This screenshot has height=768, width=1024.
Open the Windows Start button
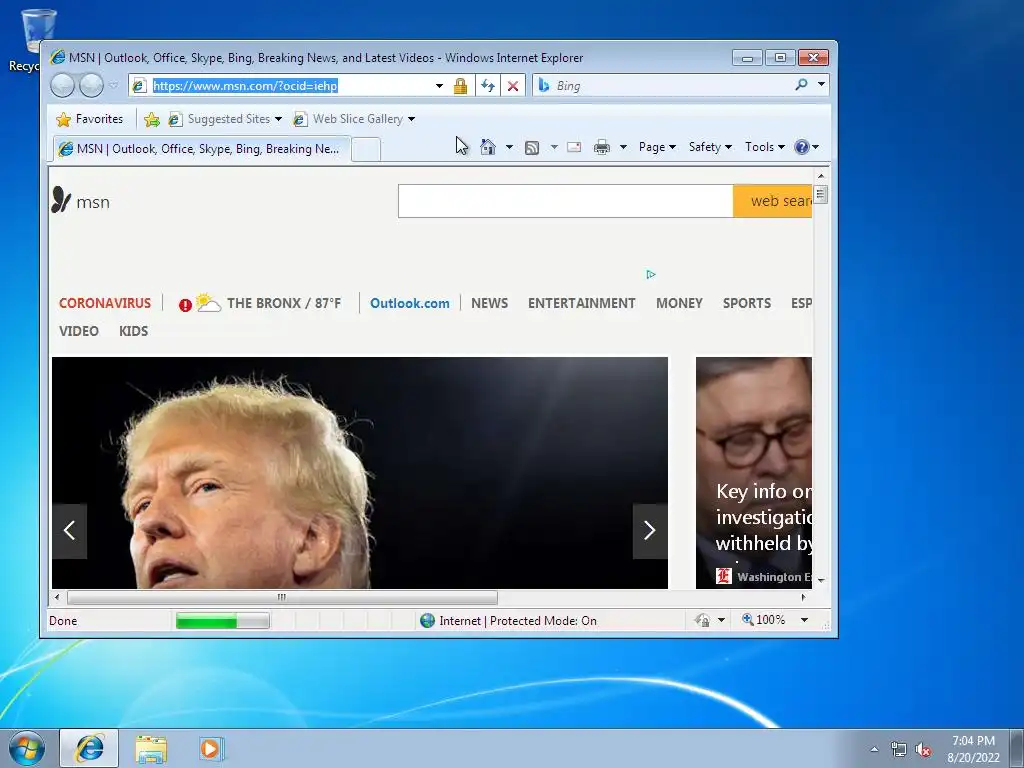point(27,748)
